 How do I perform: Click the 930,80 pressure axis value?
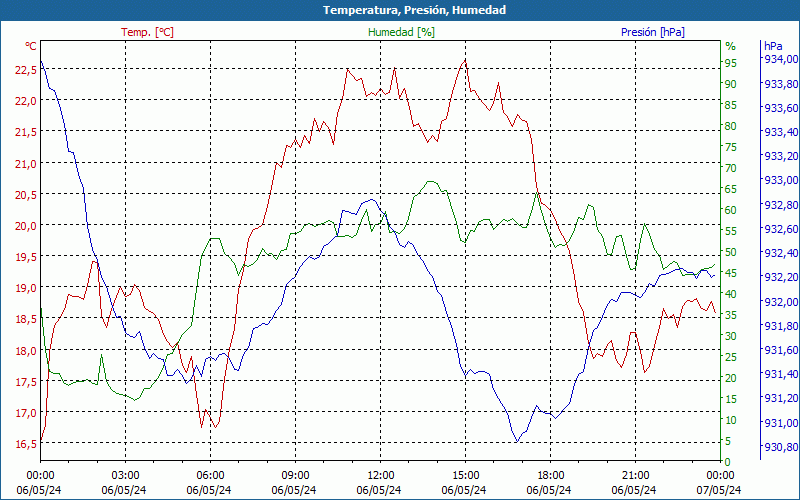(781, 447)
